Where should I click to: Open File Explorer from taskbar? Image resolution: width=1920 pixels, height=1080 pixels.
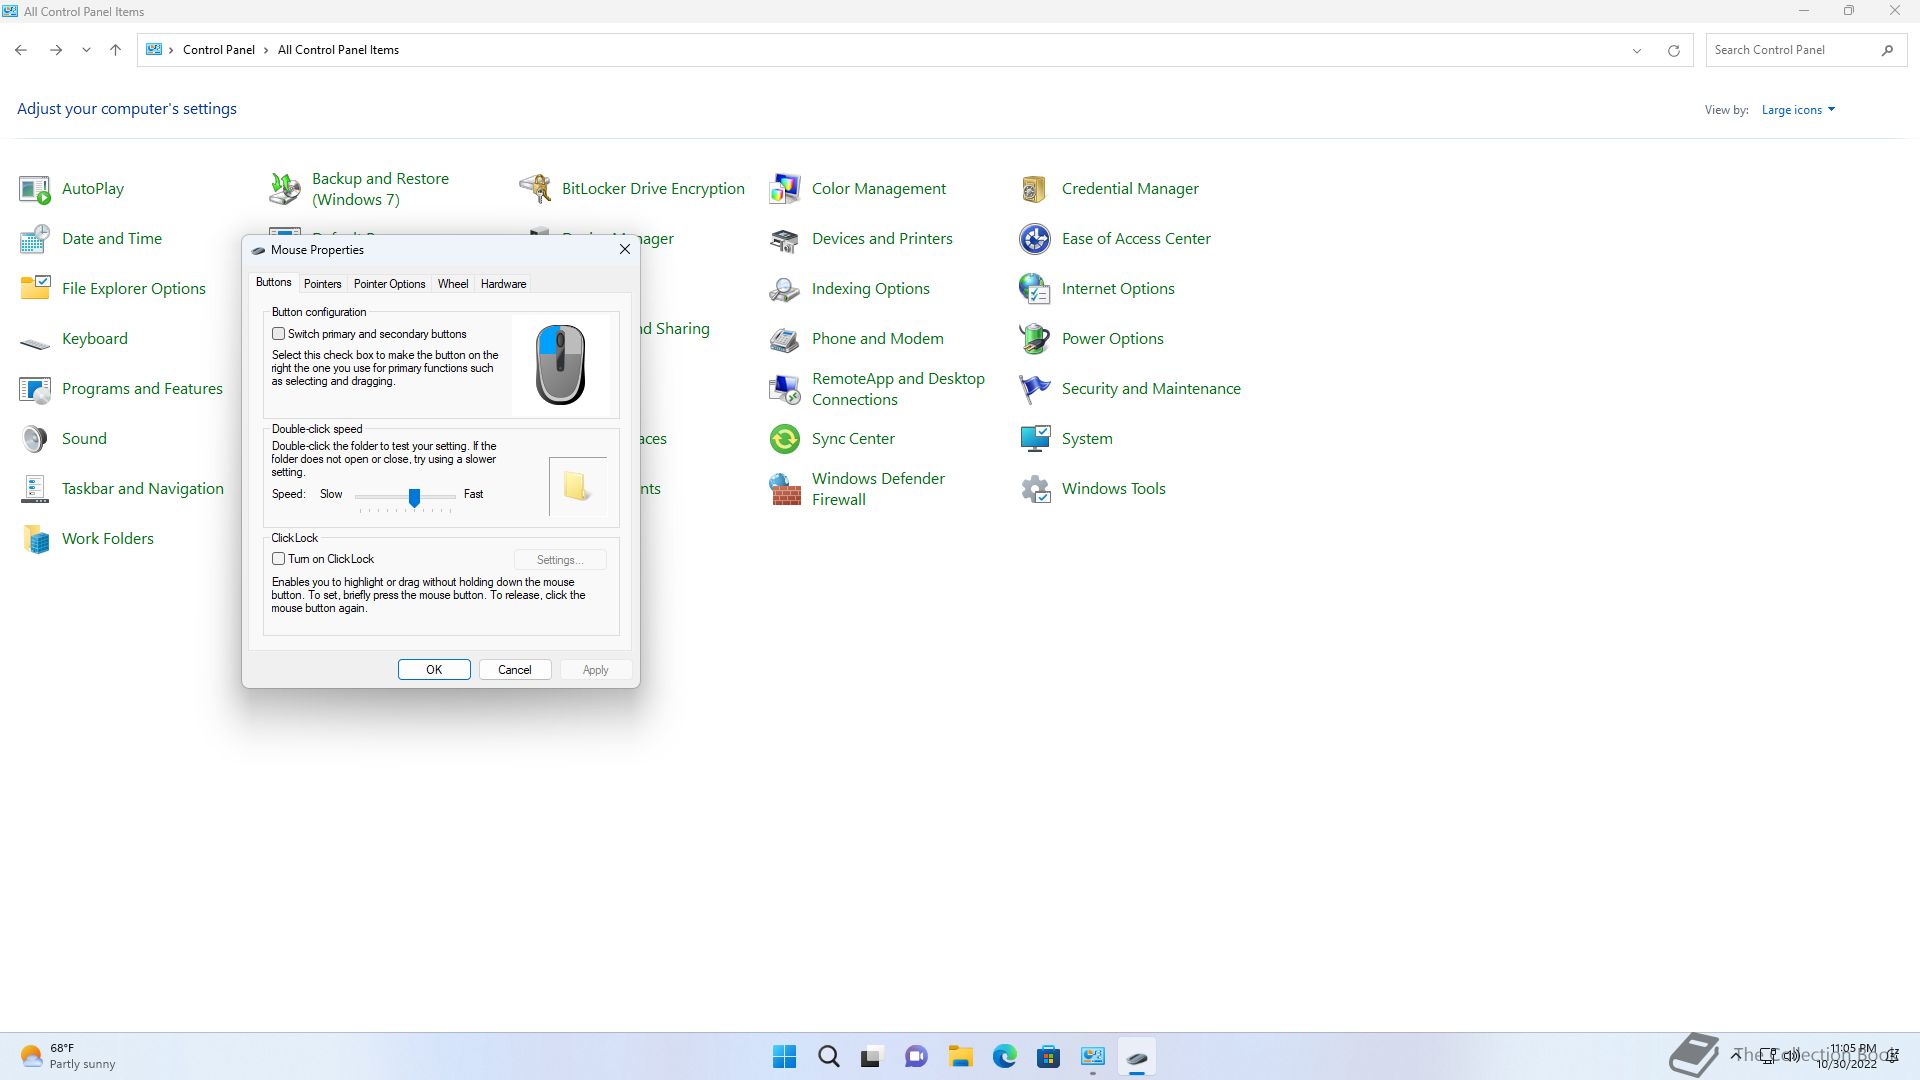(x=961, y=1057)
